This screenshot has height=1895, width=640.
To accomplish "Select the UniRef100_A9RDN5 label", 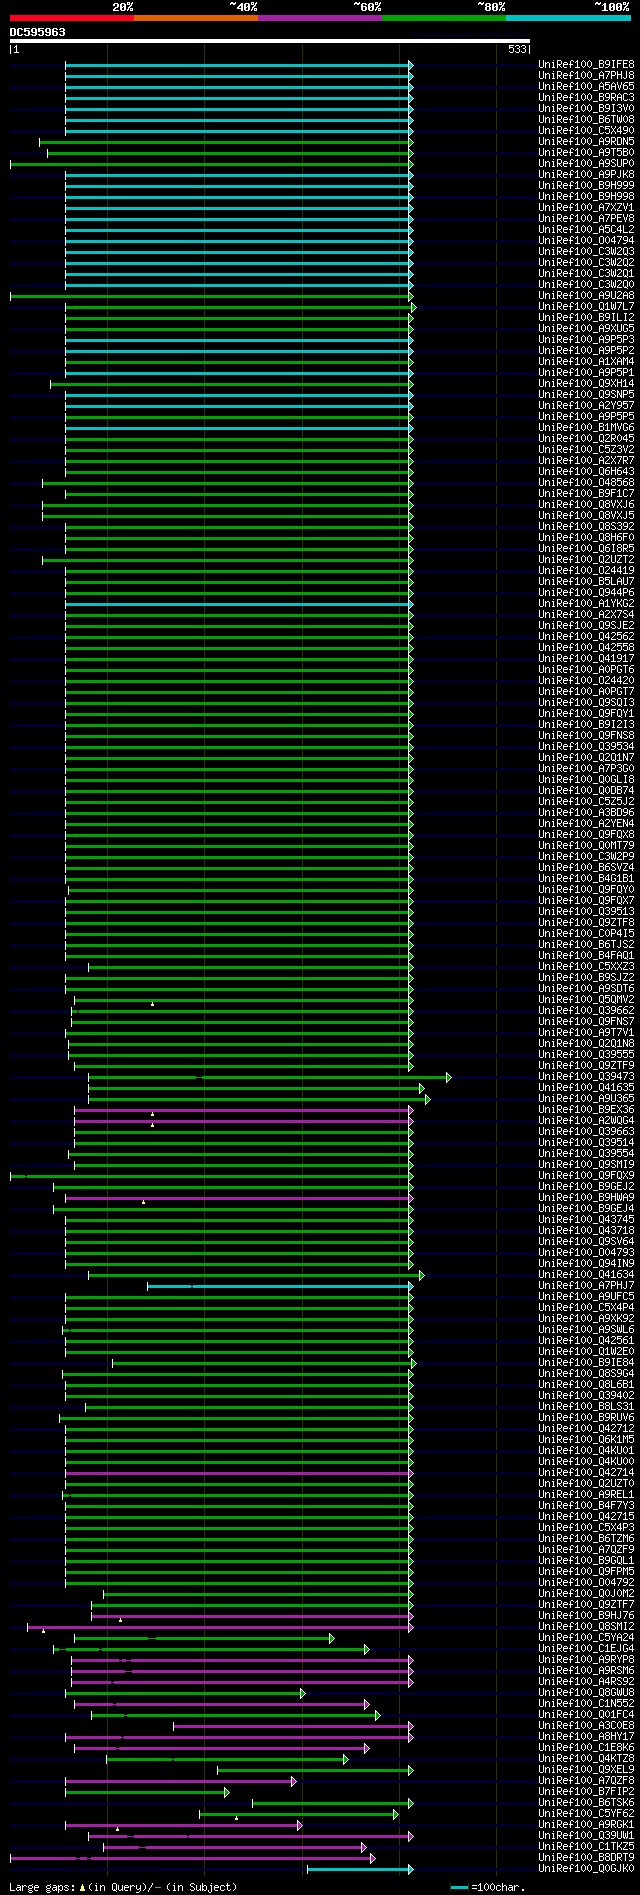I will (586, 141).
